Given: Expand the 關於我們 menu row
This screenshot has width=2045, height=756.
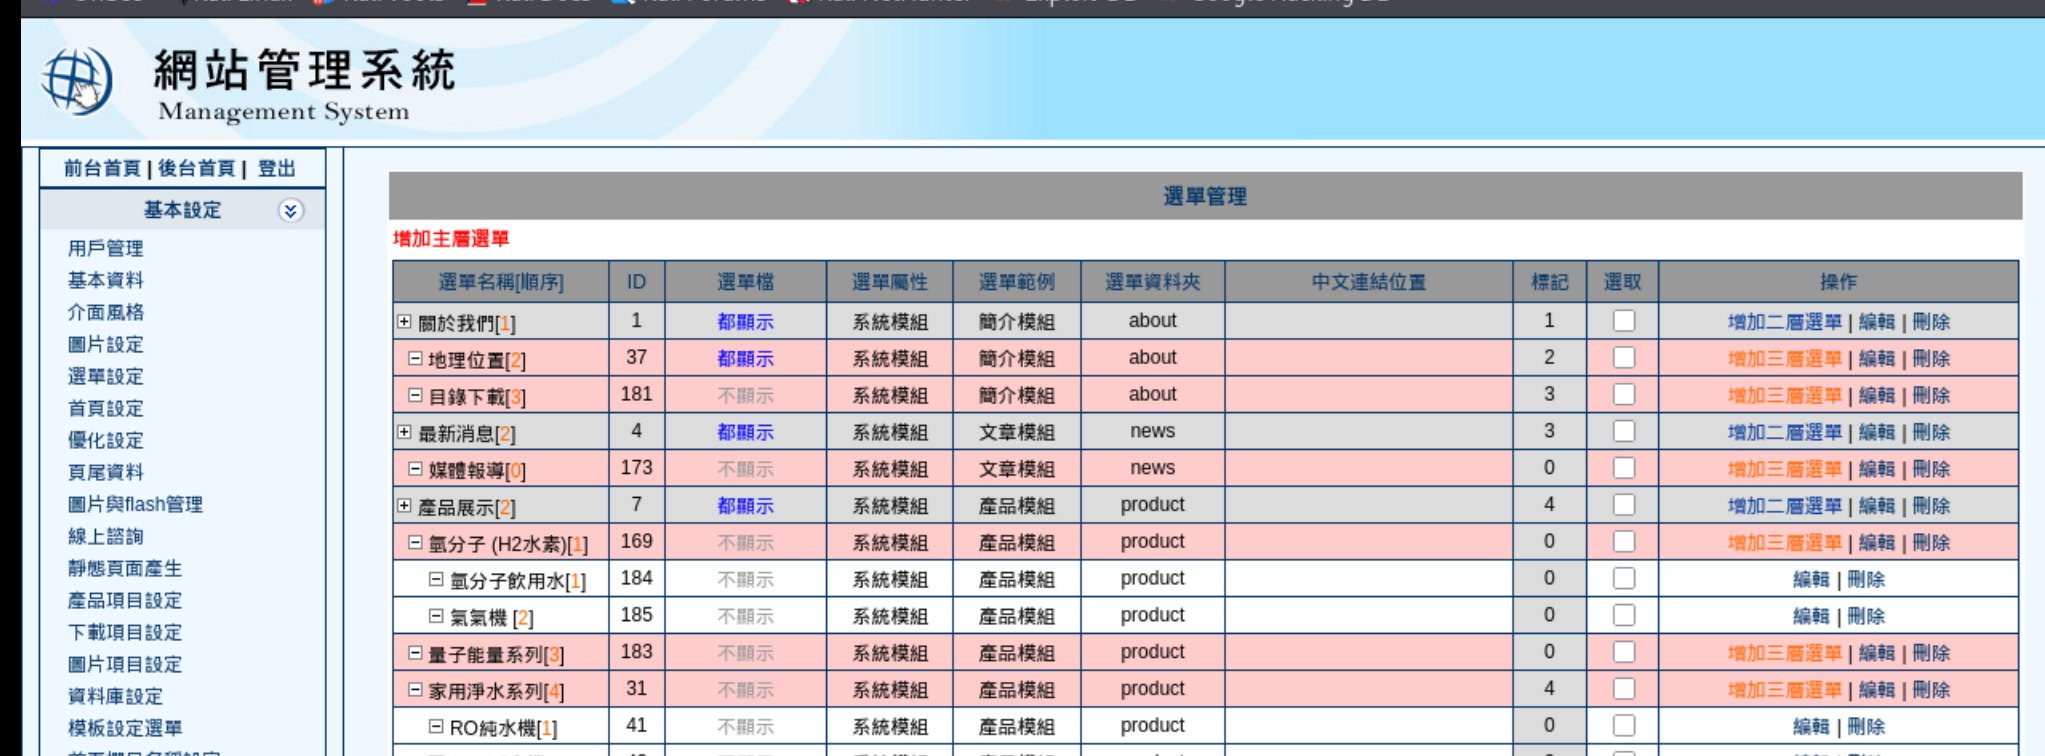Looking at the screenshot, I should pyautogui.click(x=404, y=322).
